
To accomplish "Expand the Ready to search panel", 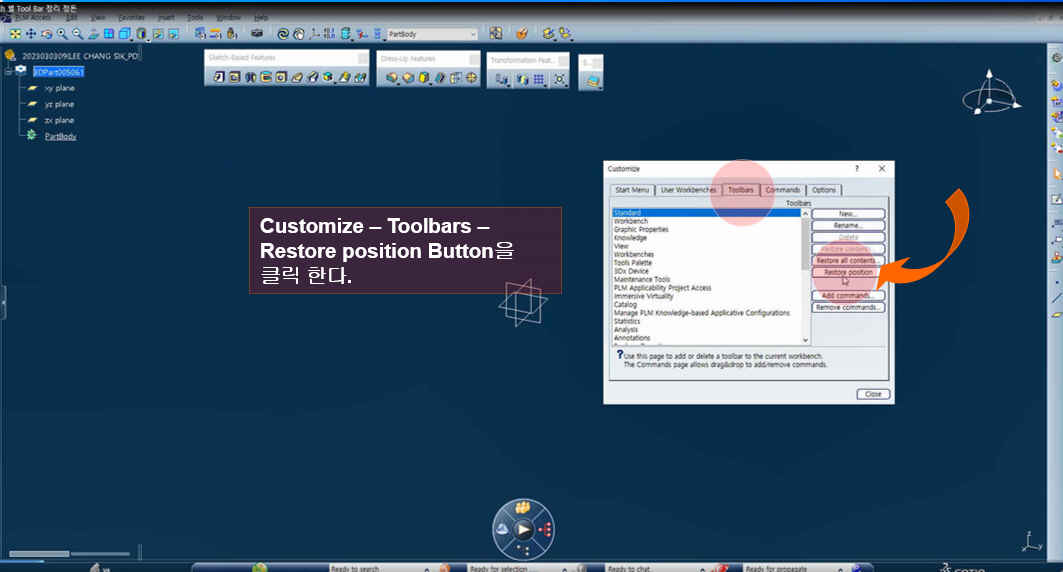I will (354, 568).
